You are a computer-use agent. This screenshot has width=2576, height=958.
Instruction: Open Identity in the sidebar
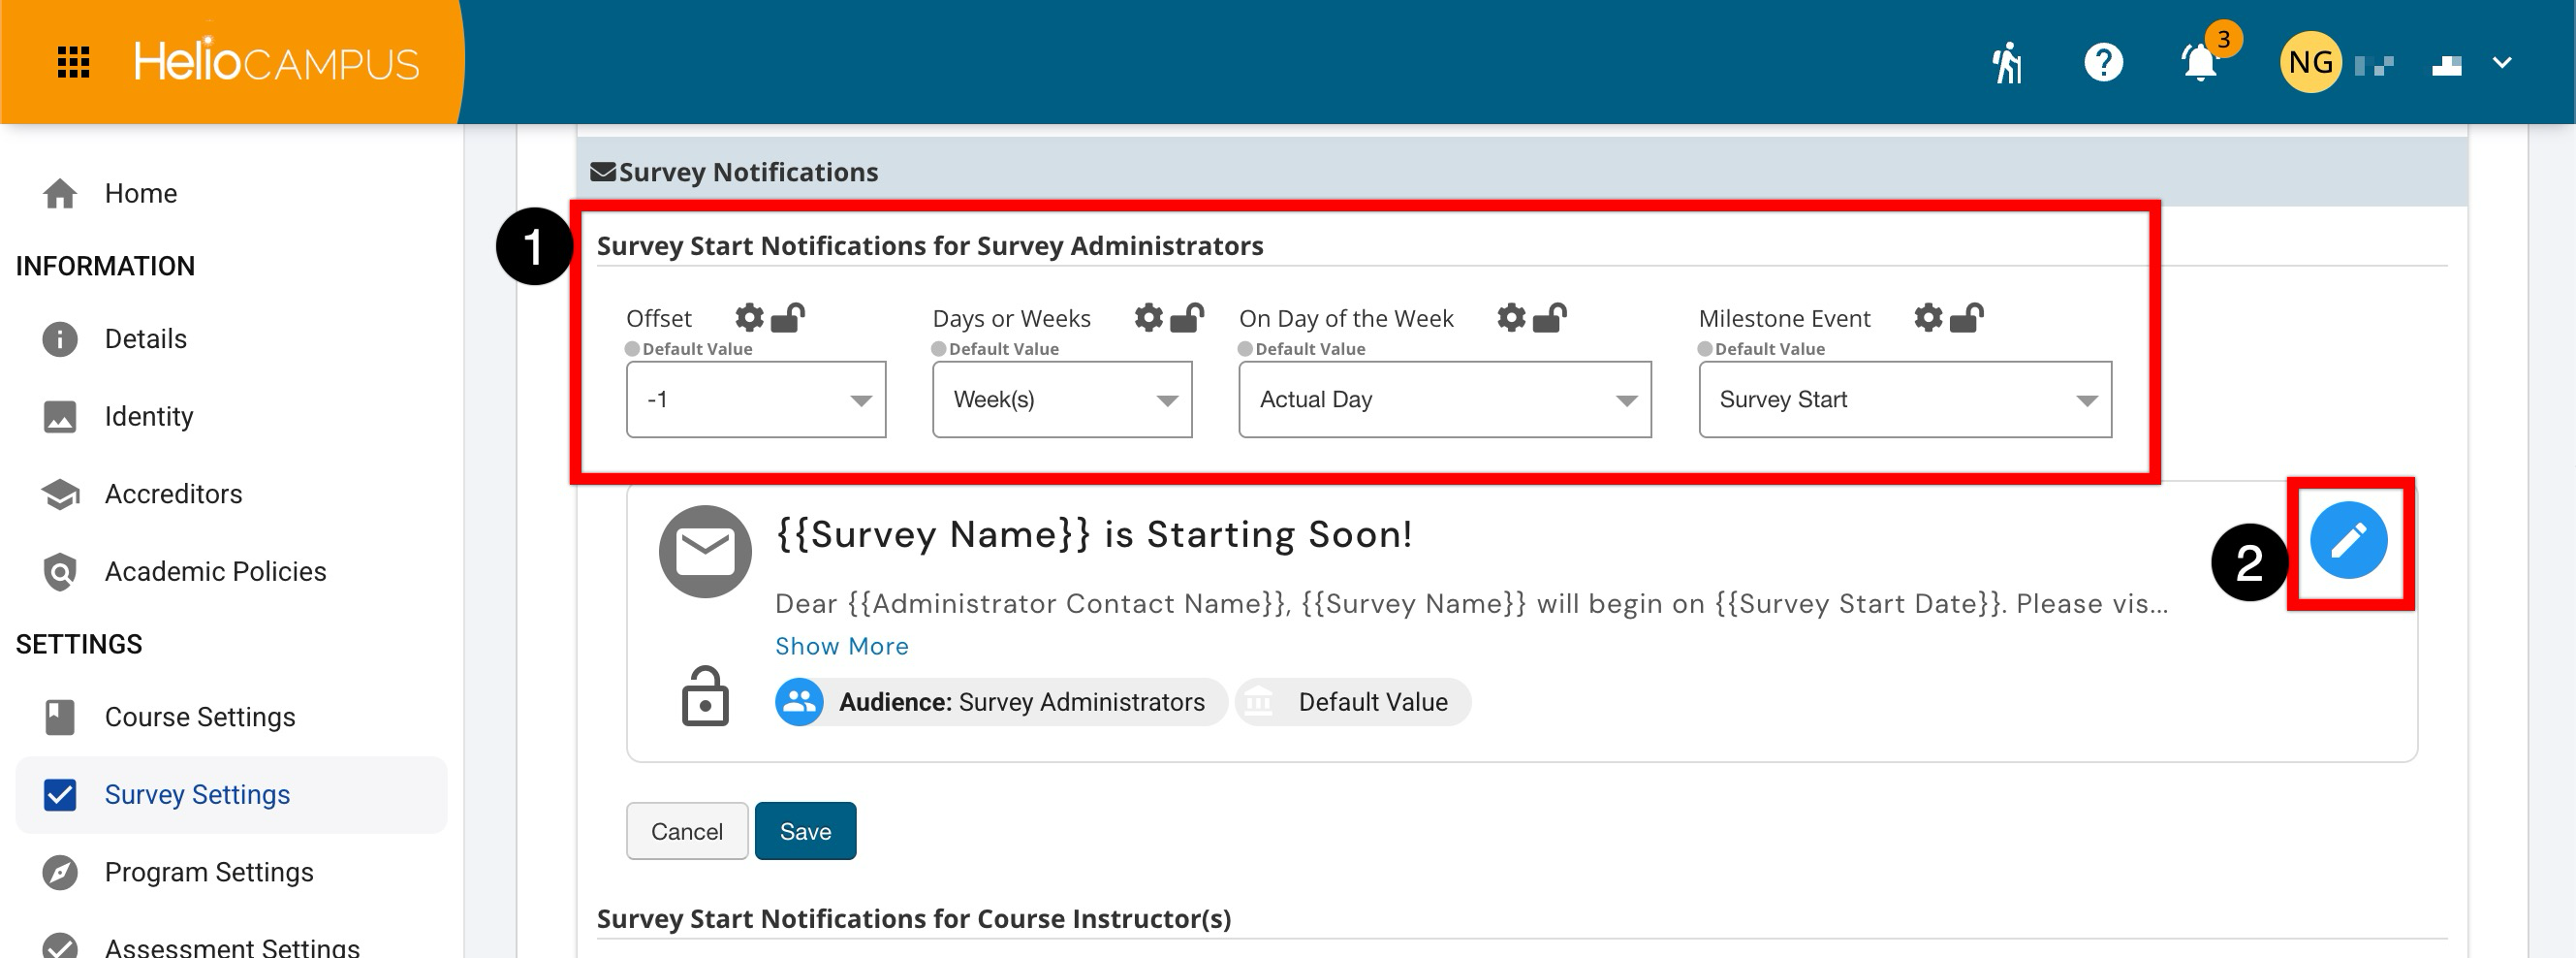(x=231, y=416)
